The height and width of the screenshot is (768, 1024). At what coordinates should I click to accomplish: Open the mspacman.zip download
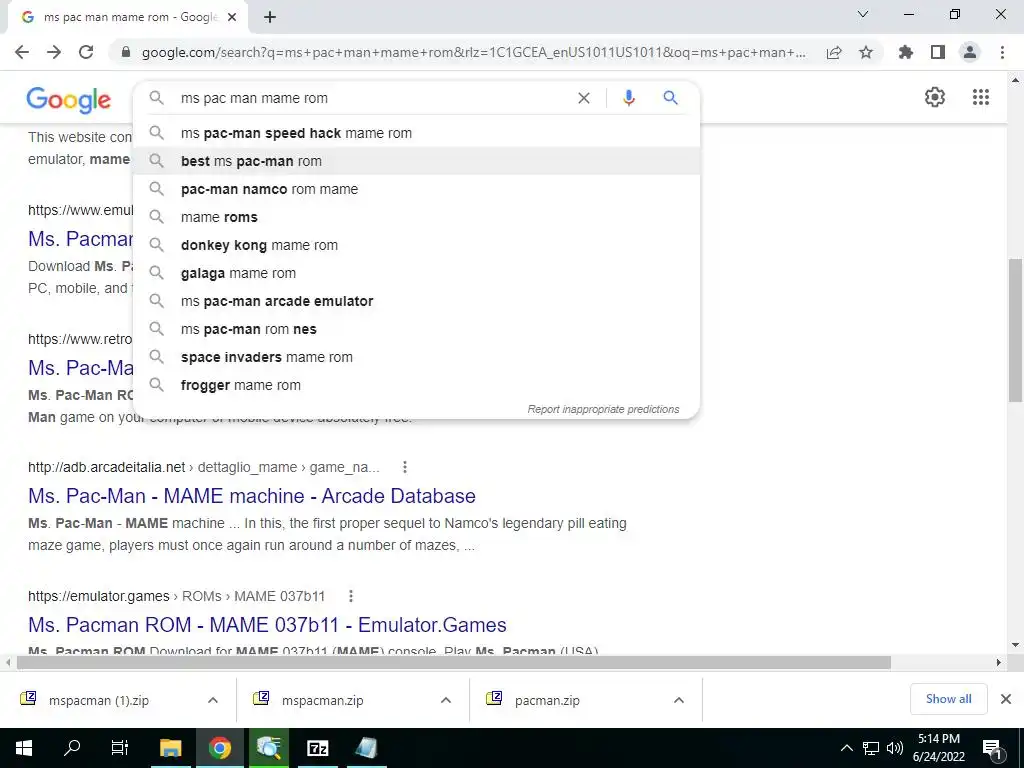[323, 700]
